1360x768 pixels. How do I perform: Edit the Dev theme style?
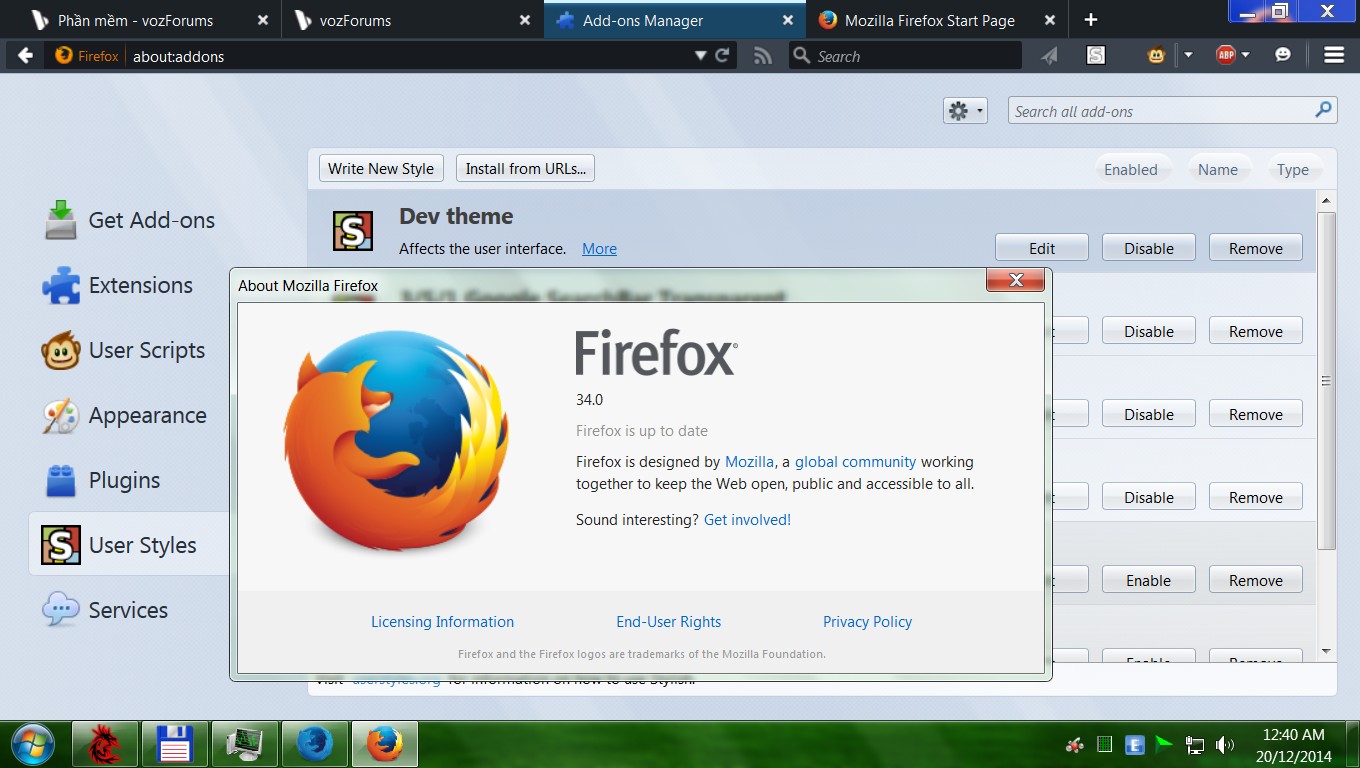tap(1042, 248)
